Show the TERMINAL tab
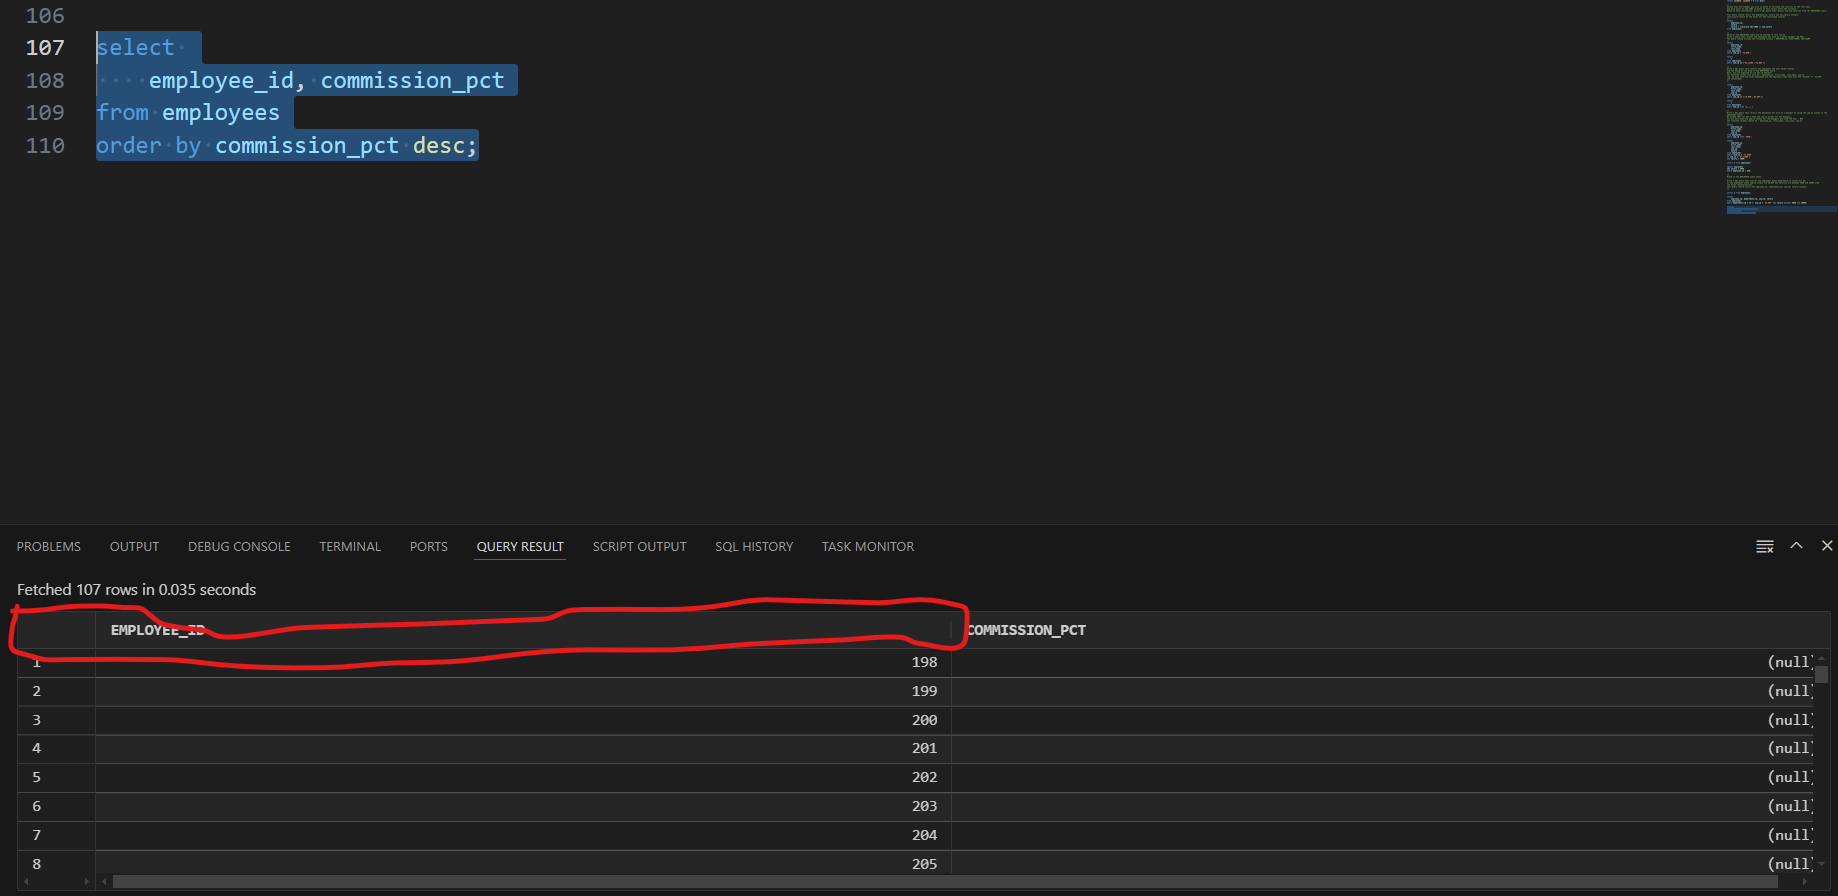The image size is (1838, 896). tap(350, 547)
